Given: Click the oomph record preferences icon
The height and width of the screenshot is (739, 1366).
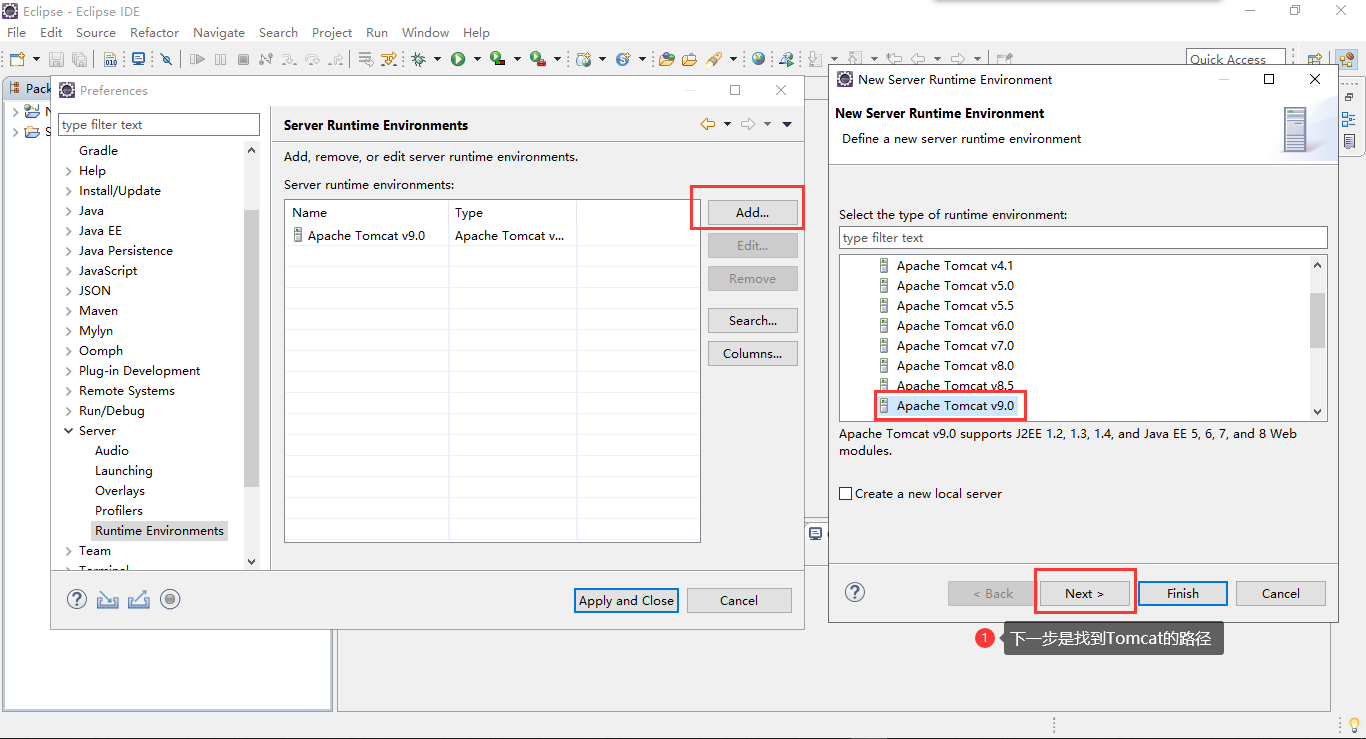Looking at the screenshot, I should coord(170,599).
